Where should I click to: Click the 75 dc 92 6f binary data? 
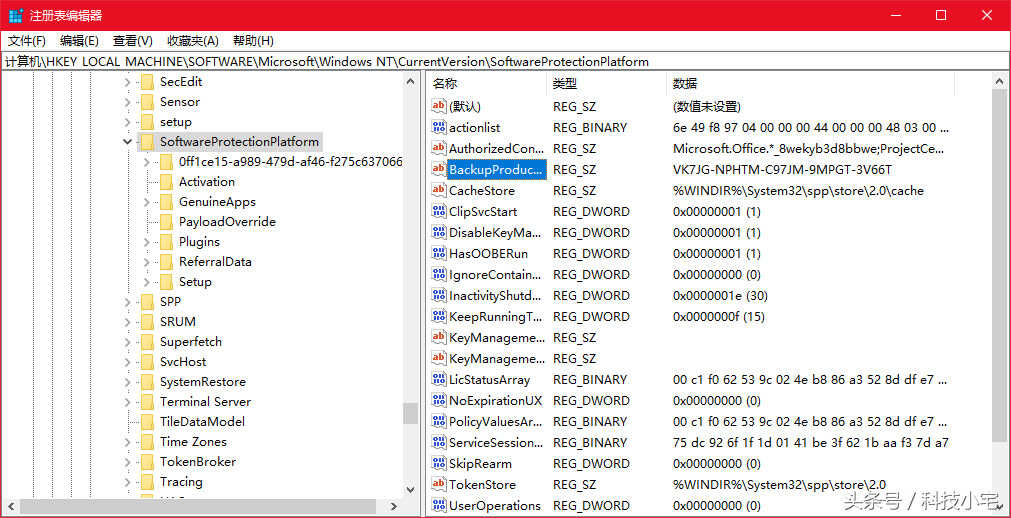[810, 443]
